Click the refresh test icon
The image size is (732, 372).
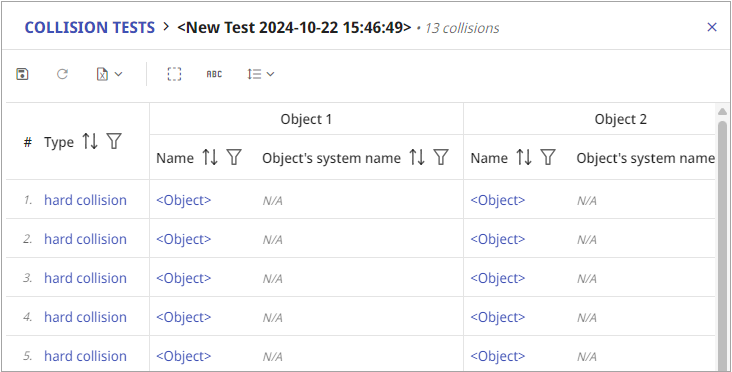tap(62, 74)
